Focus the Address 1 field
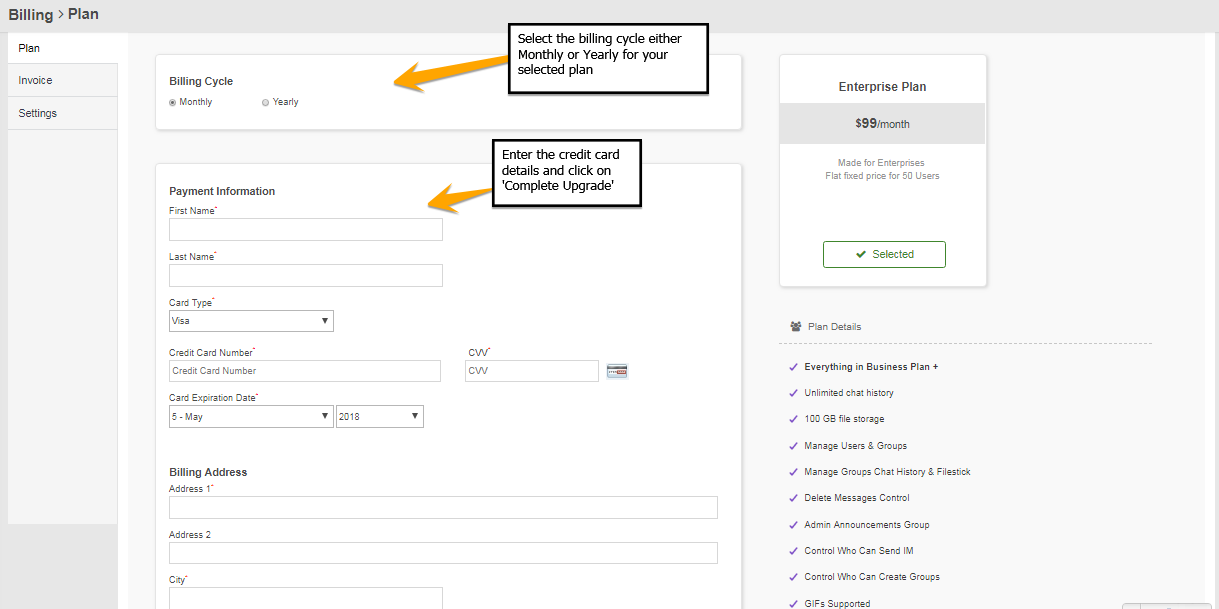The image size is (1219, 609). 443,507
